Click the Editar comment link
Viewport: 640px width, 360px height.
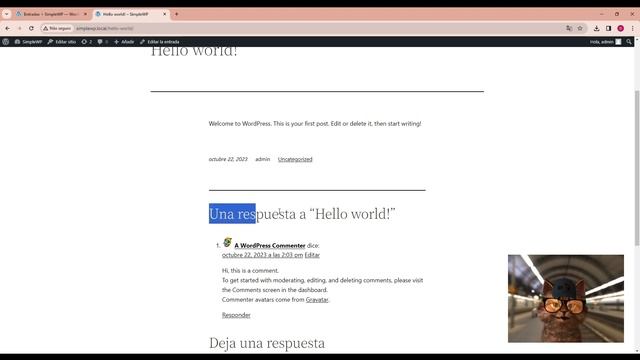(312, 255)
